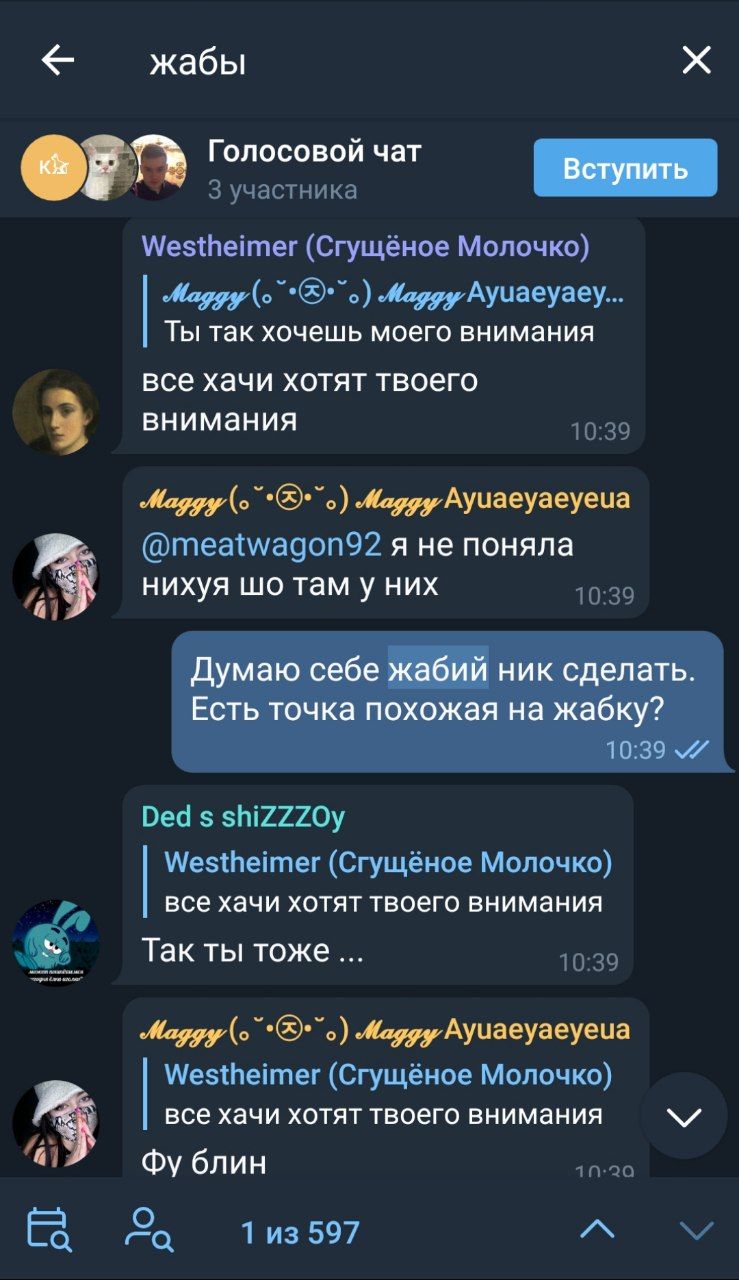739x1280 pixels.
Task: Open Ded s shiZZZOy blue rabbit avatar
Action: click(x=56, y=941)
